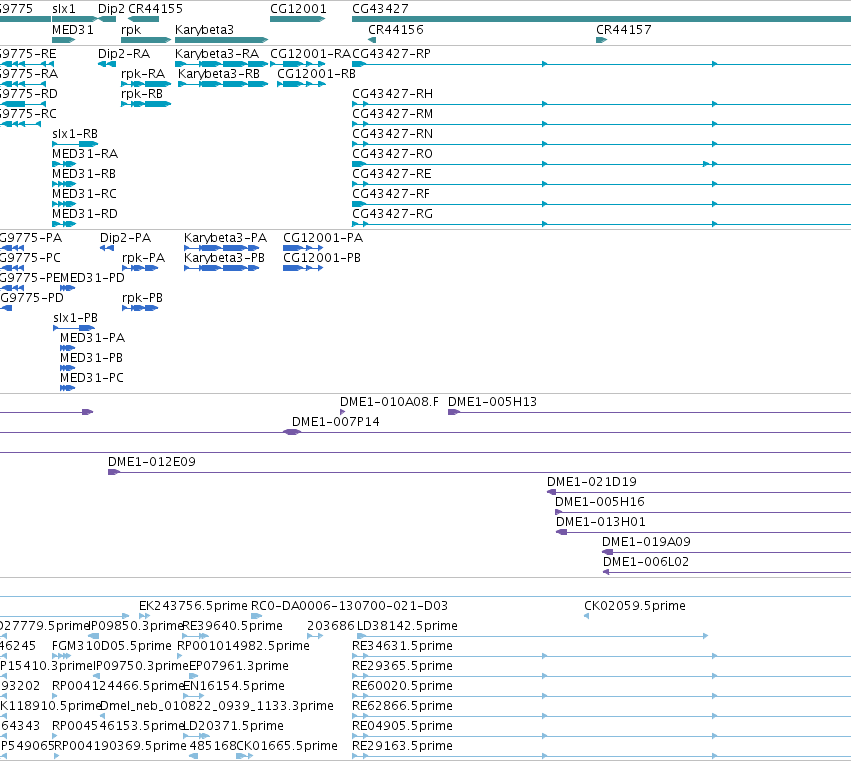This screenshot has width=851, height=761.
Task: Select the RC0-DA0006-130700-021-D03 EST label
Action: (350, 606)
